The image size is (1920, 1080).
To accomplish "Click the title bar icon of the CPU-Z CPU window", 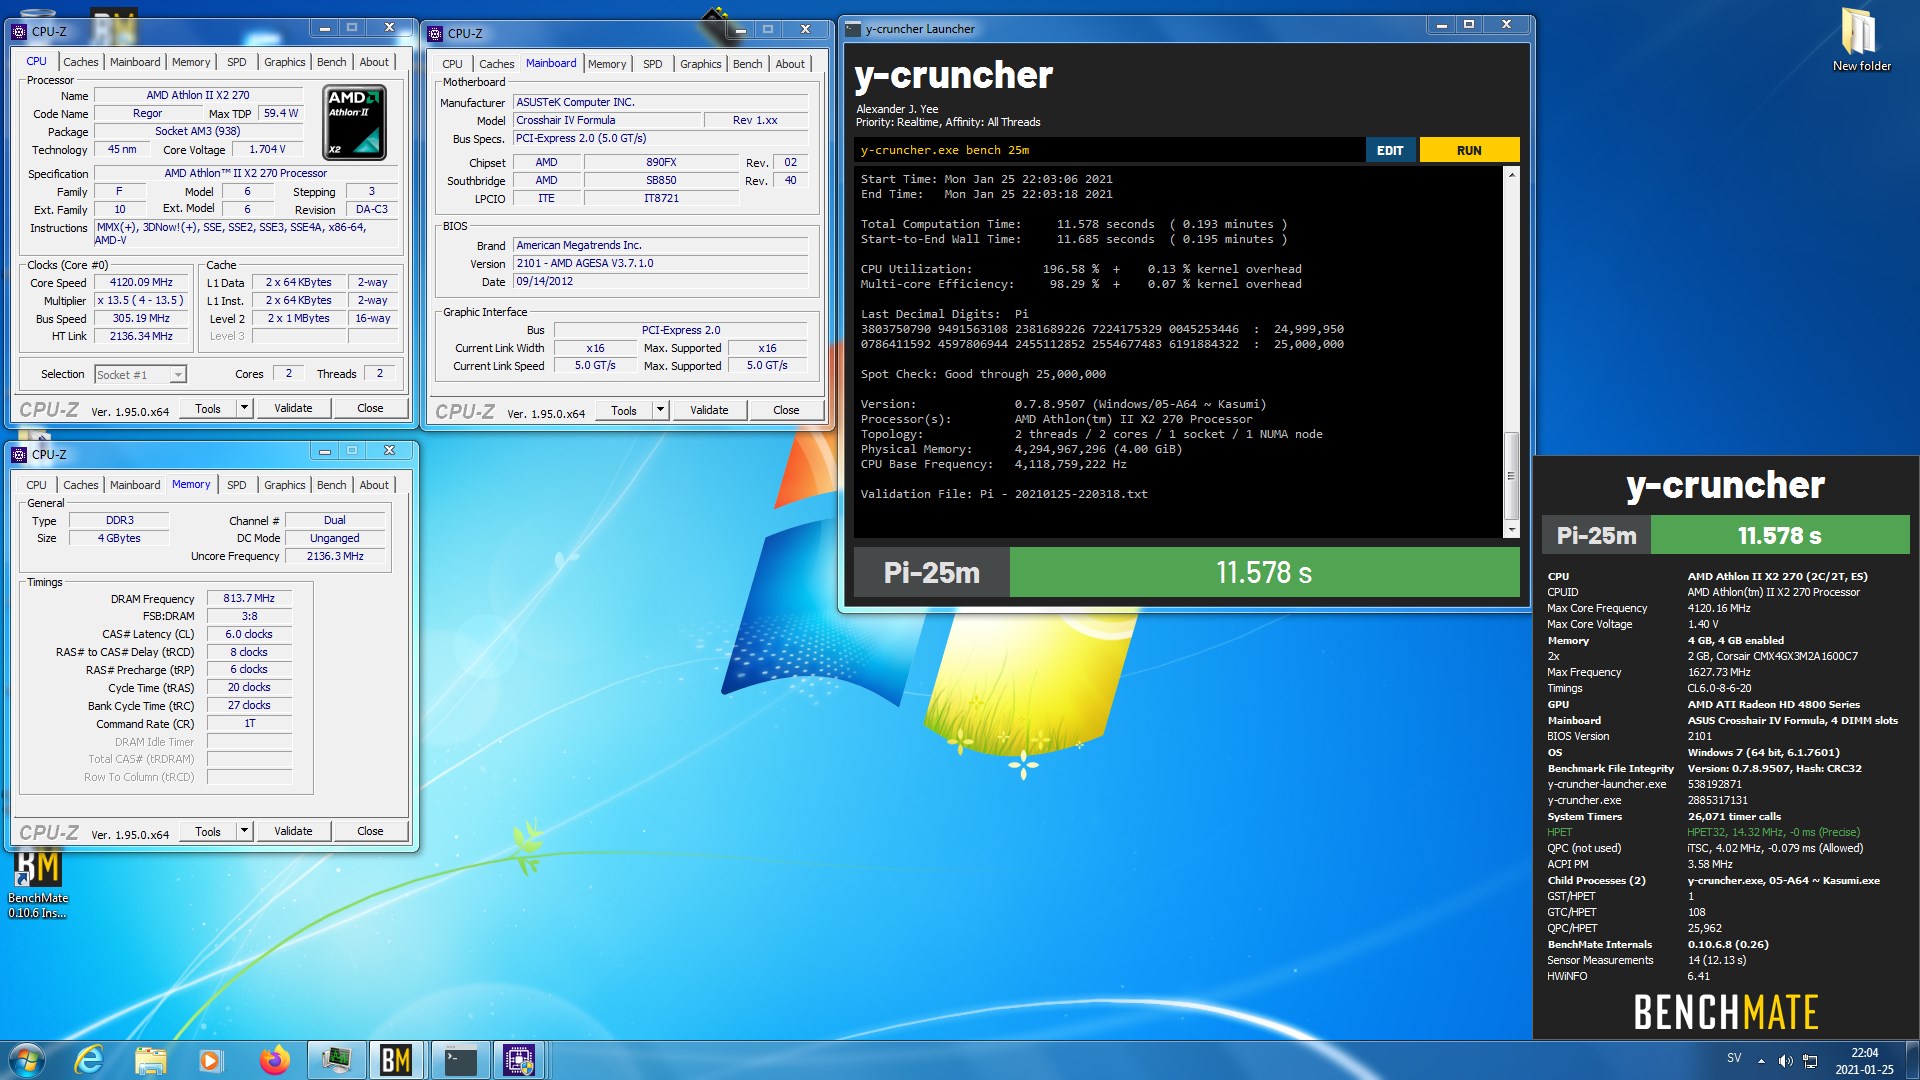I will click(19, 31).
